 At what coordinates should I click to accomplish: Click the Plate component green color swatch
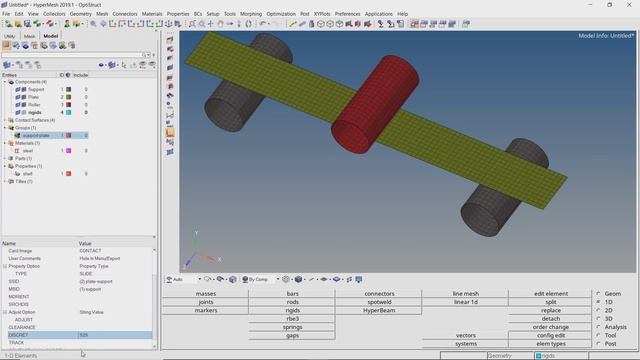[69, 97]
